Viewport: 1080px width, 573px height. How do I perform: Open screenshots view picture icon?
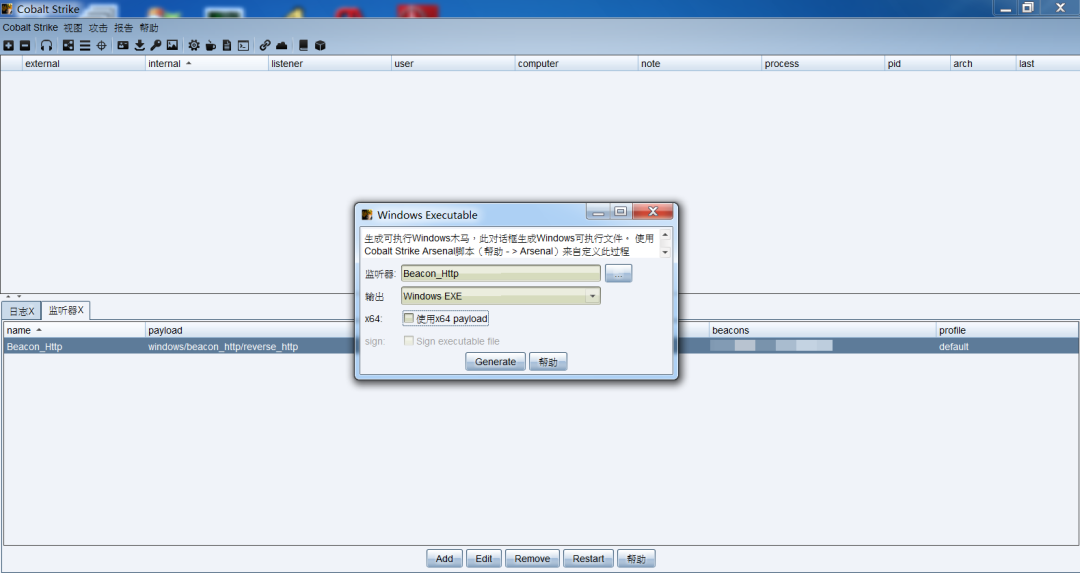[172, 45]
